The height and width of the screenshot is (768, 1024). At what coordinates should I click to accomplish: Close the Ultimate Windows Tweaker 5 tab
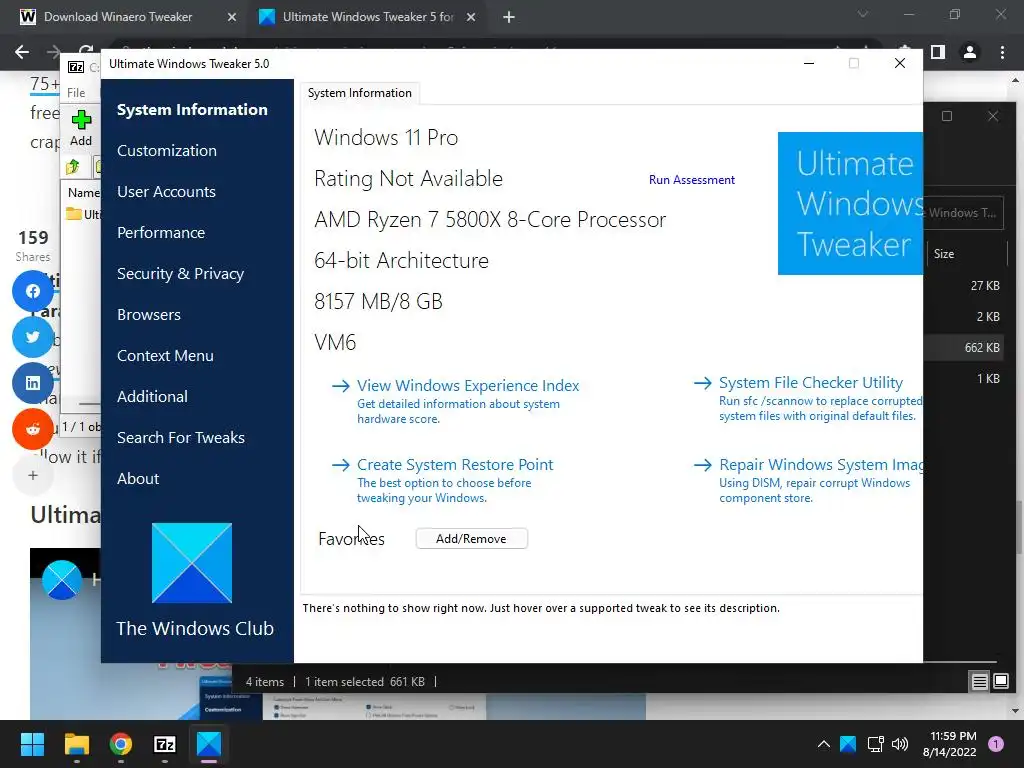[471, 18]
